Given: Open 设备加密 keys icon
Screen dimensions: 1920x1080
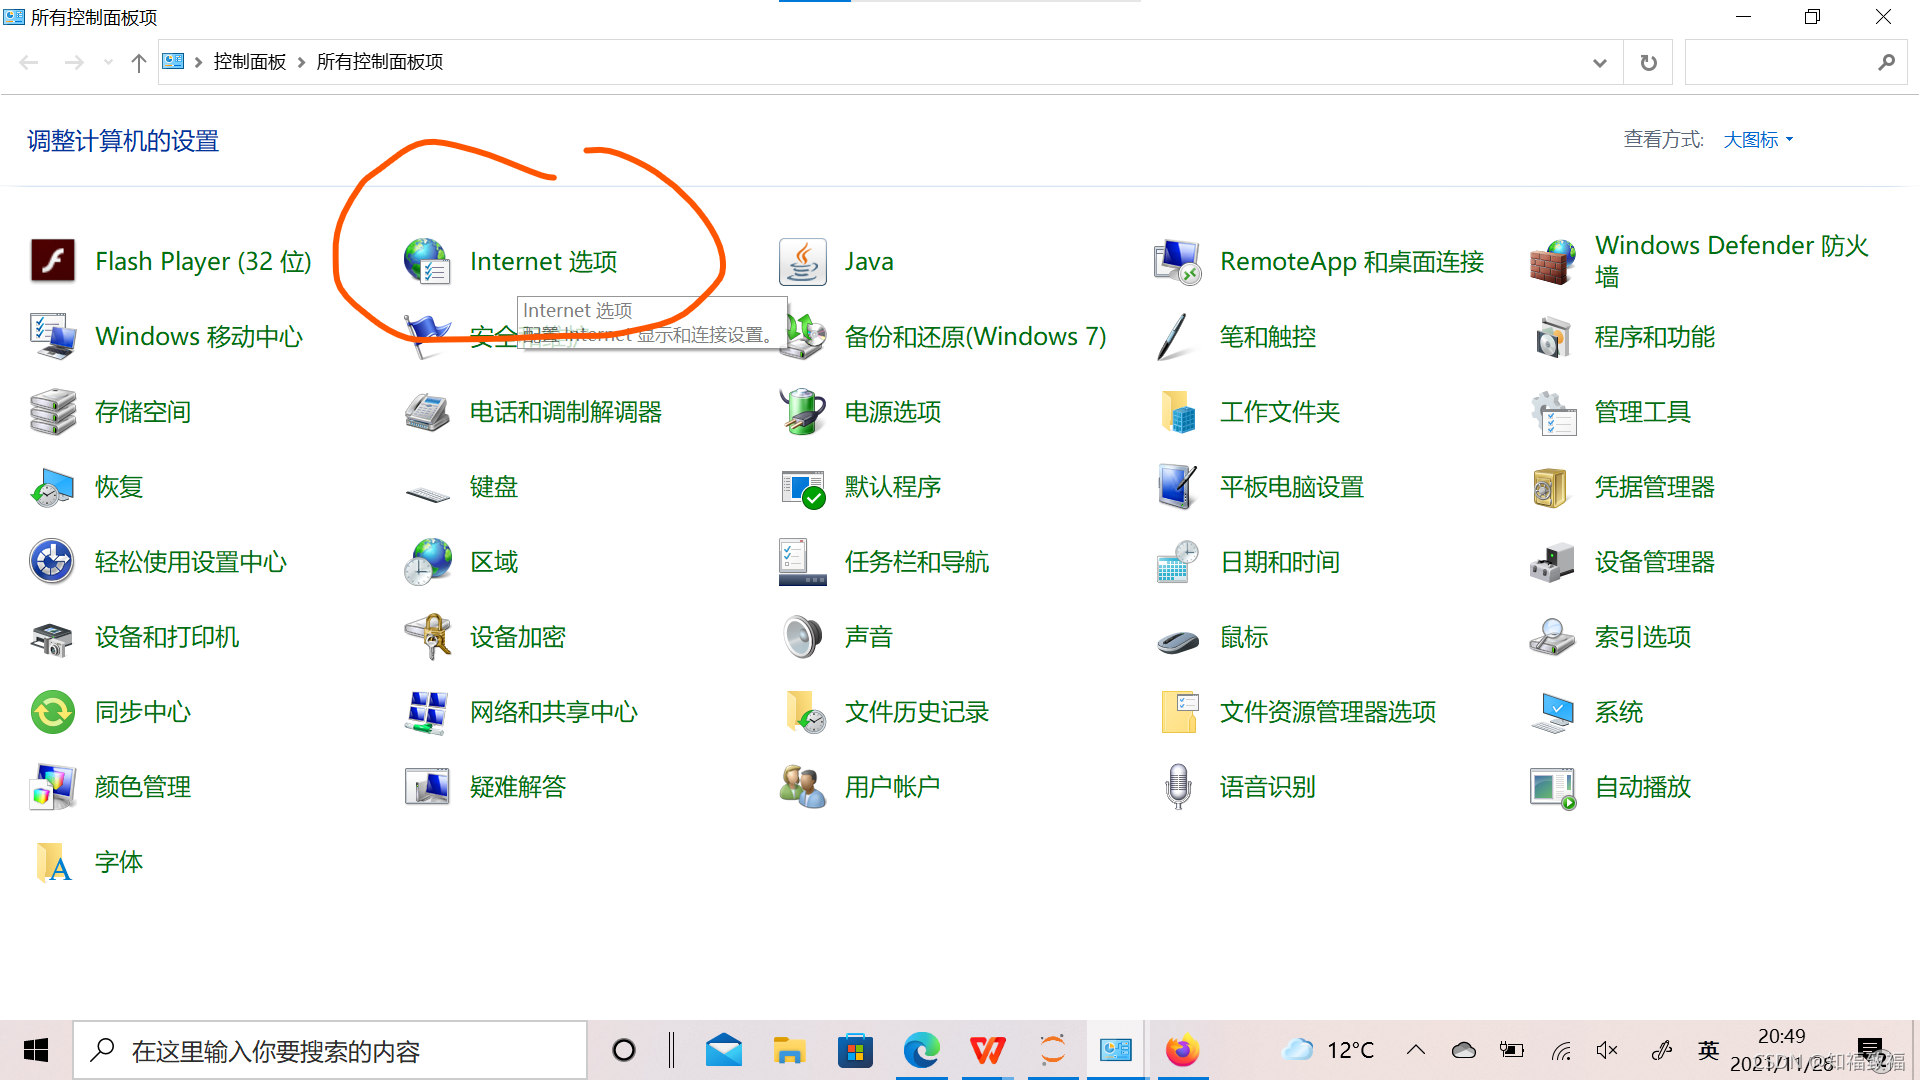Looking at the screenshot, I should point(427,637).
